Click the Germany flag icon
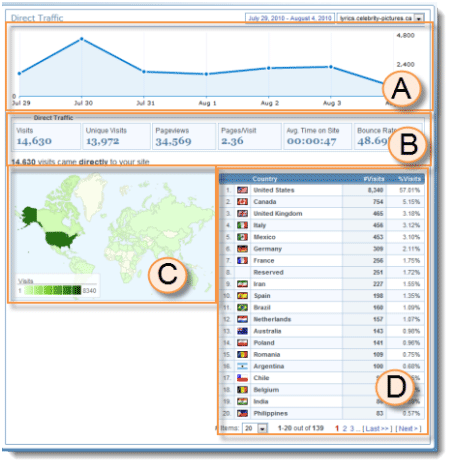Viewport: 454px width, 468px height. (242, 249)
